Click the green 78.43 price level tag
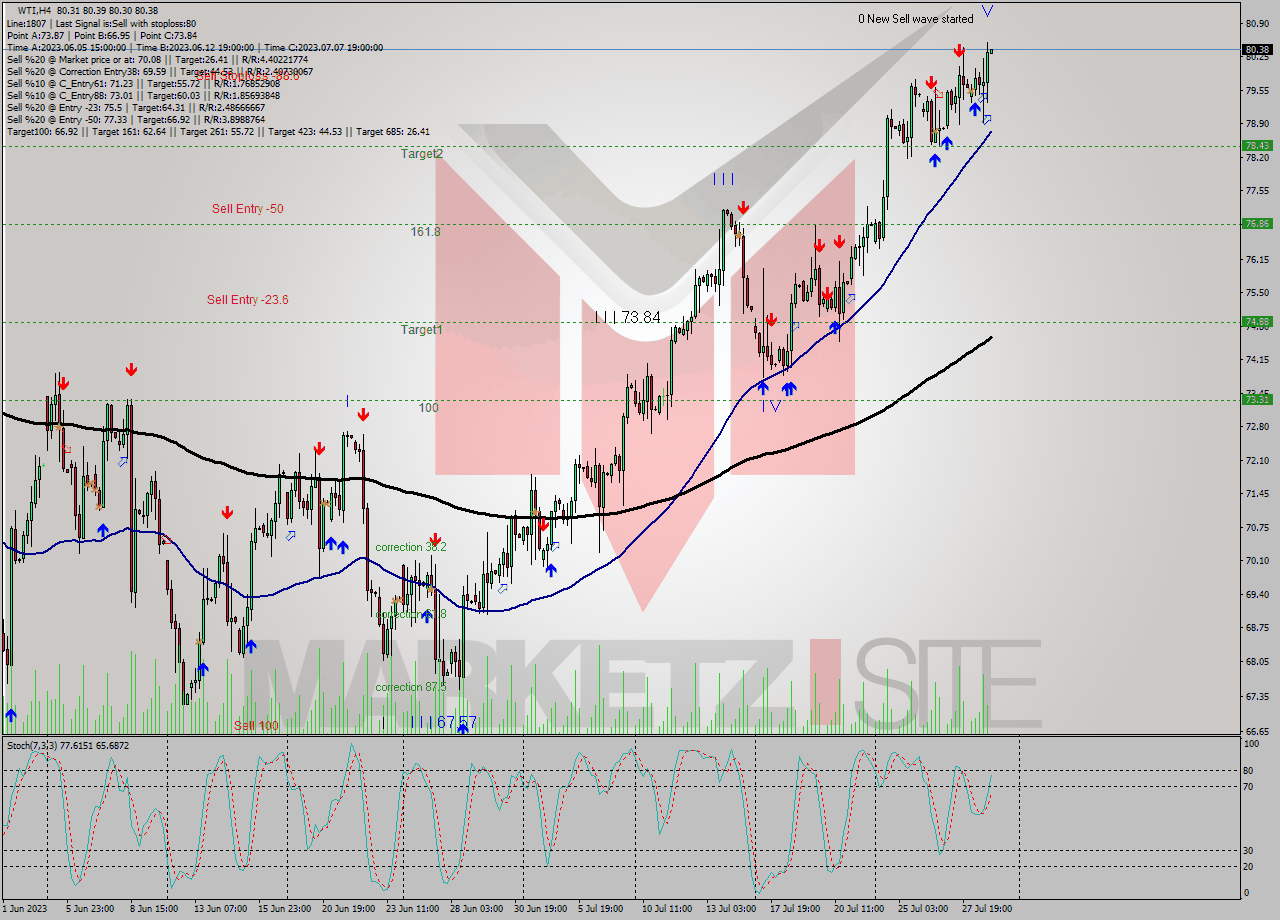 (x=1257, y=145)
